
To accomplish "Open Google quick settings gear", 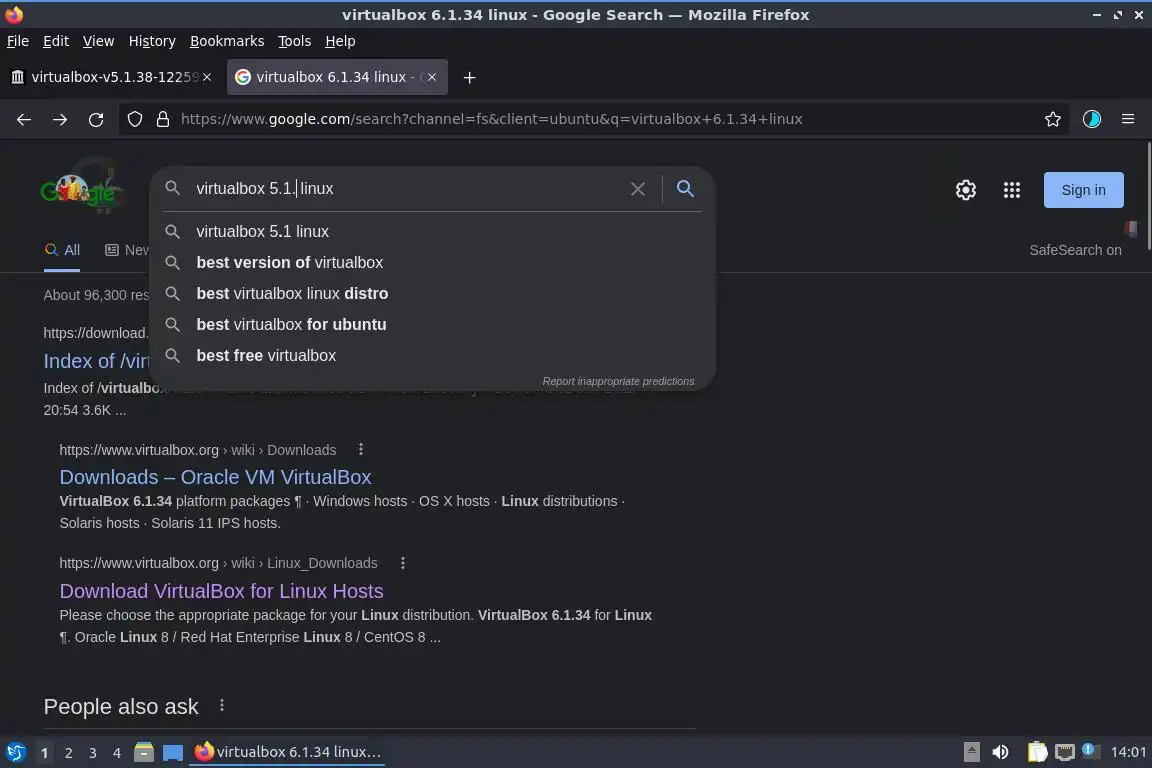I will (965, 190).
